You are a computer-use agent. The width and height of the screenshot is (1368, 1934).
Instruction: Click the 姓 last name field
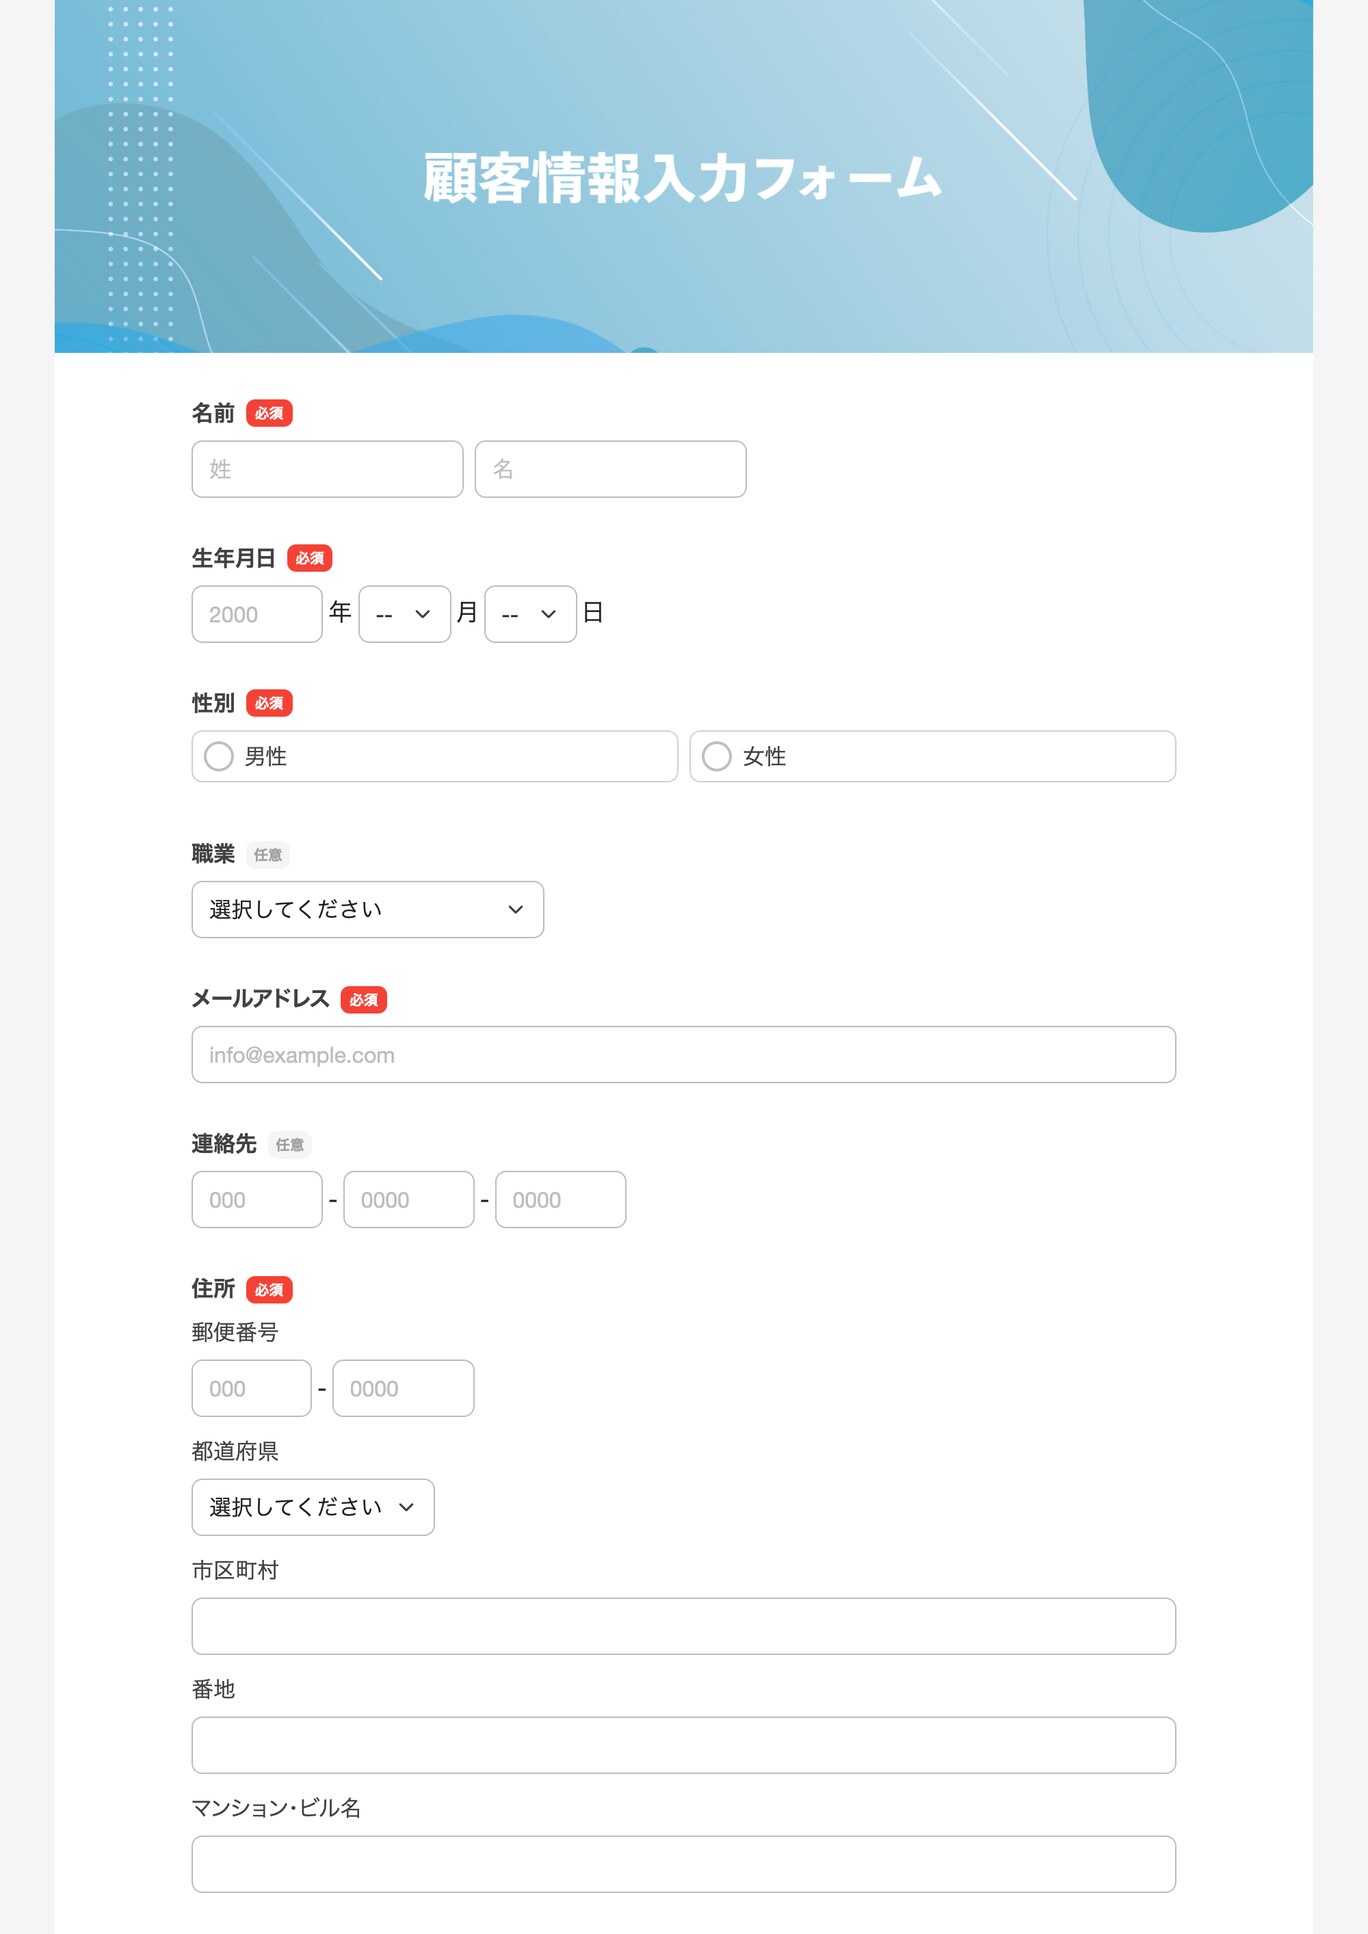click(x=327, y=469)
